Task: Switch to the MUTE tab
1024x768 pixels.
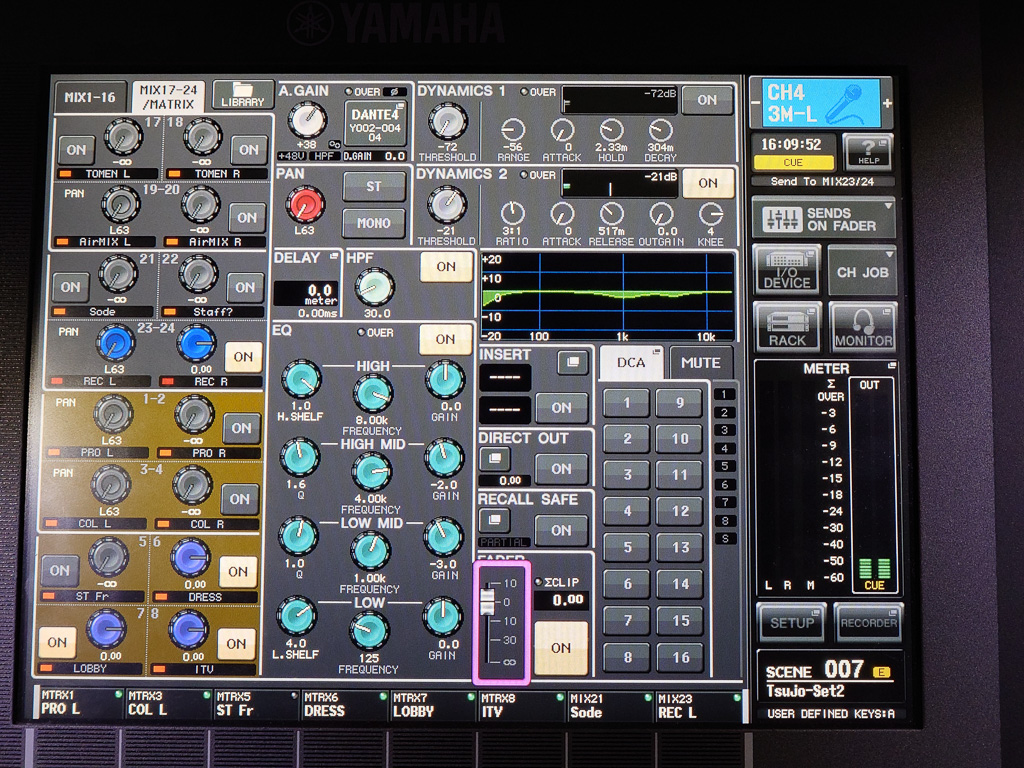Action: 700,363
